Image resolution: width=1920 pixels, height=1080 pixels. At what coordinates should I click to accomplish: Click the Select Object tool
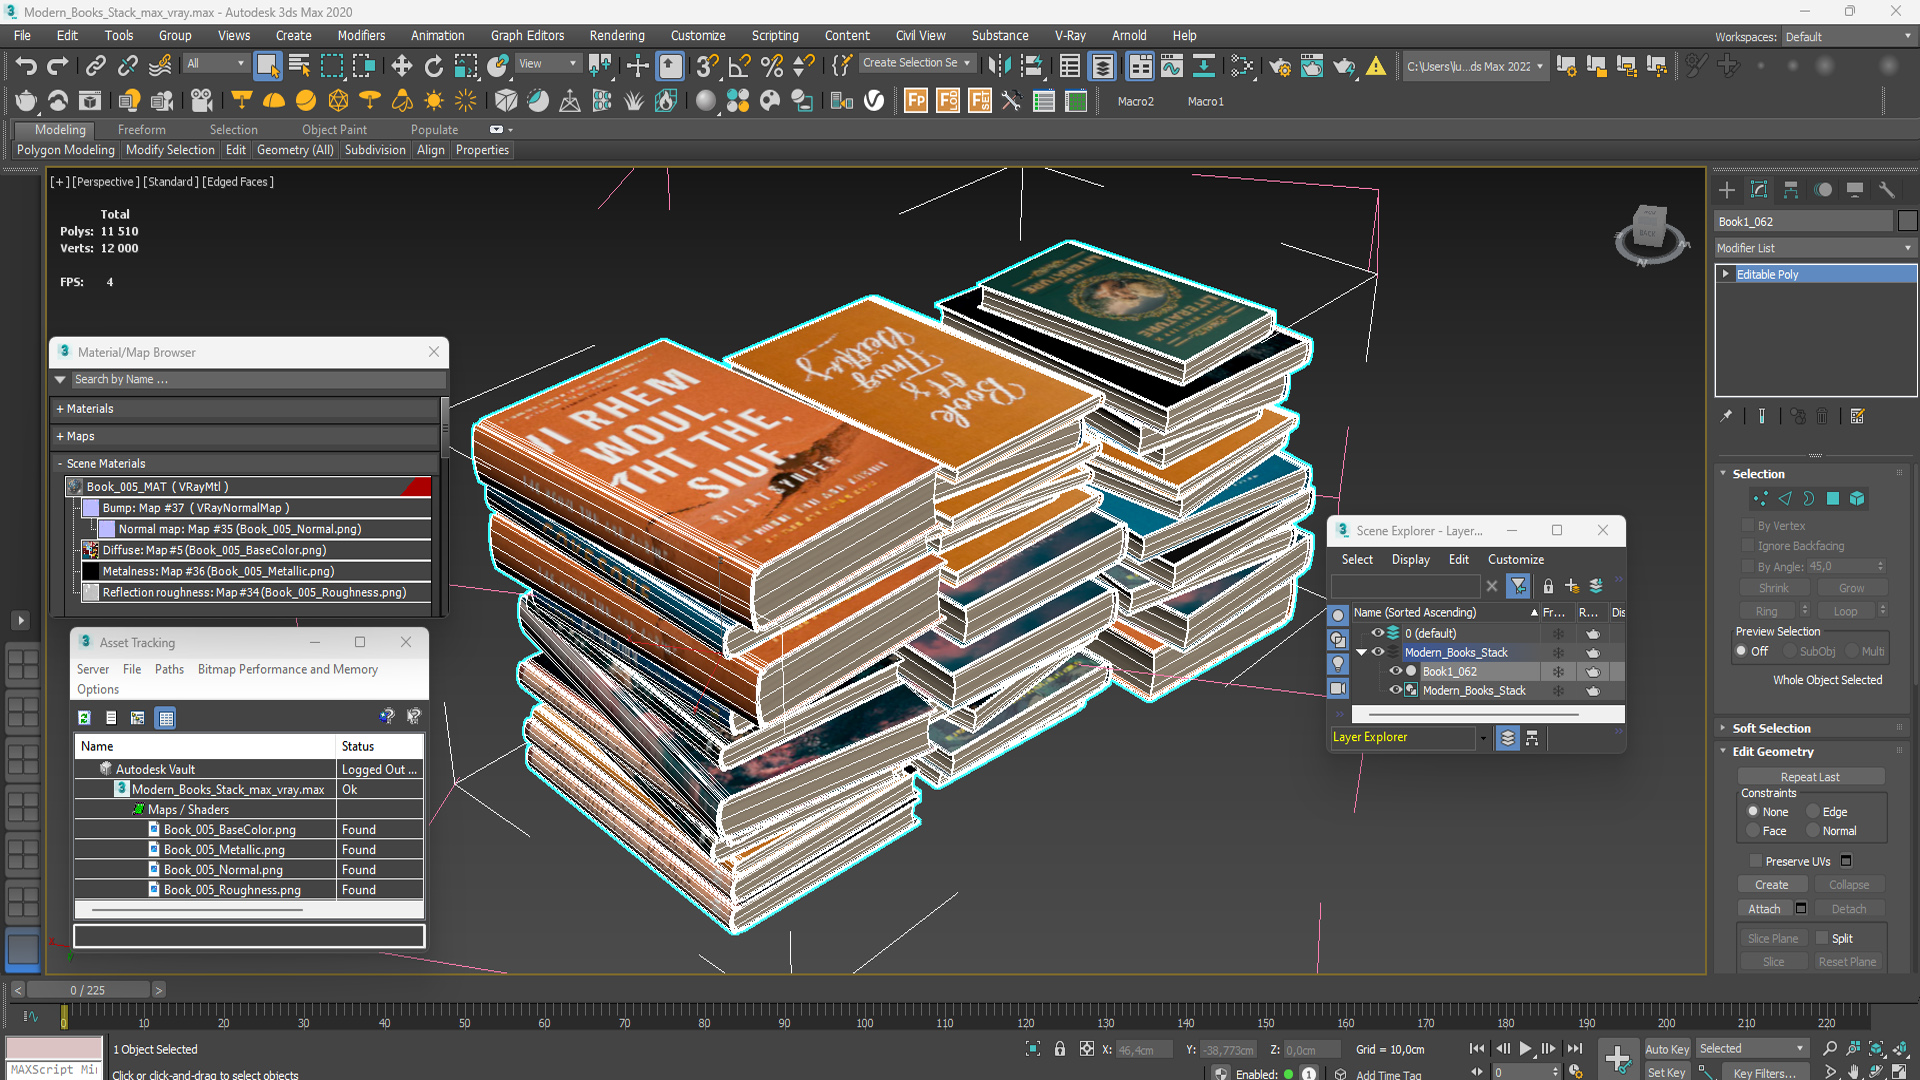(267, 66)
